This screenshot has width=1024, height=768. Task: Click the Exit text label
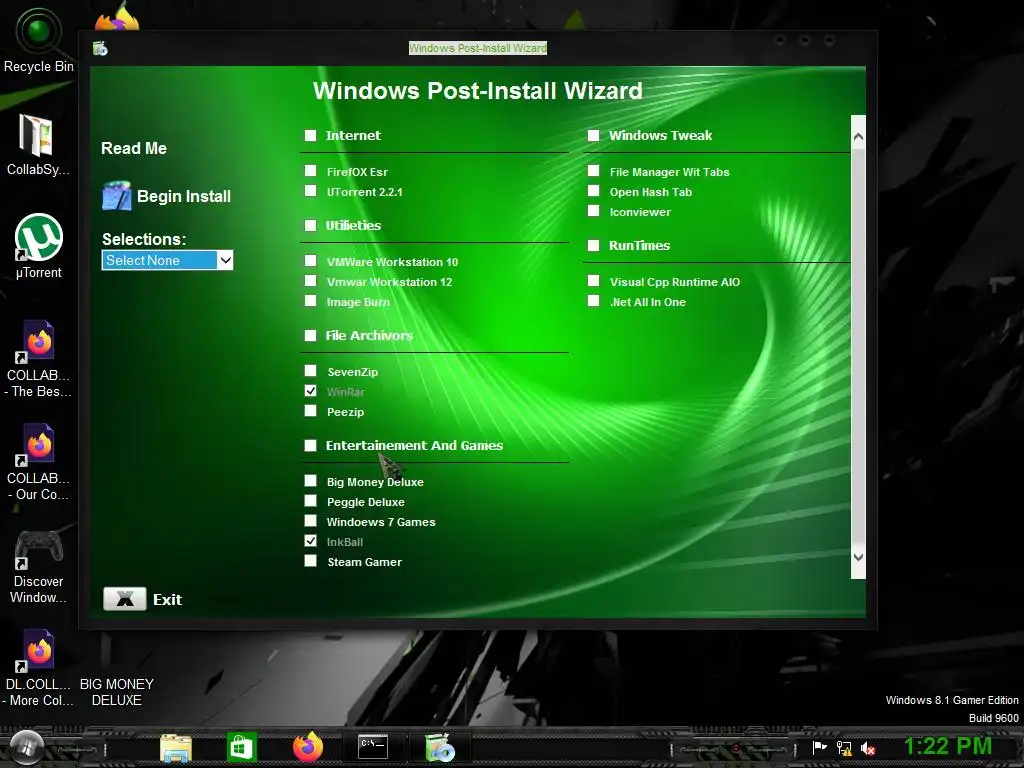pos(167,600)
